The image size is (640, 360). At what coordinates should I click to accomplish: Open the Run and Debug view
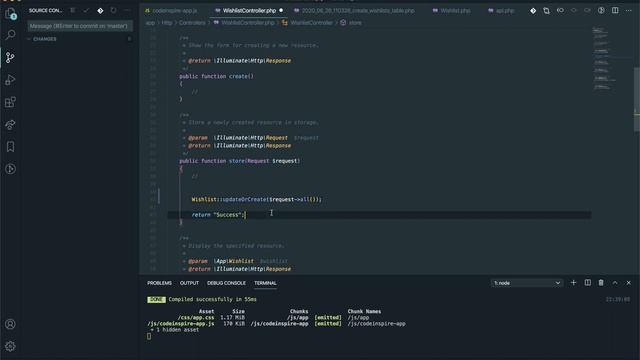click(10, 80)
